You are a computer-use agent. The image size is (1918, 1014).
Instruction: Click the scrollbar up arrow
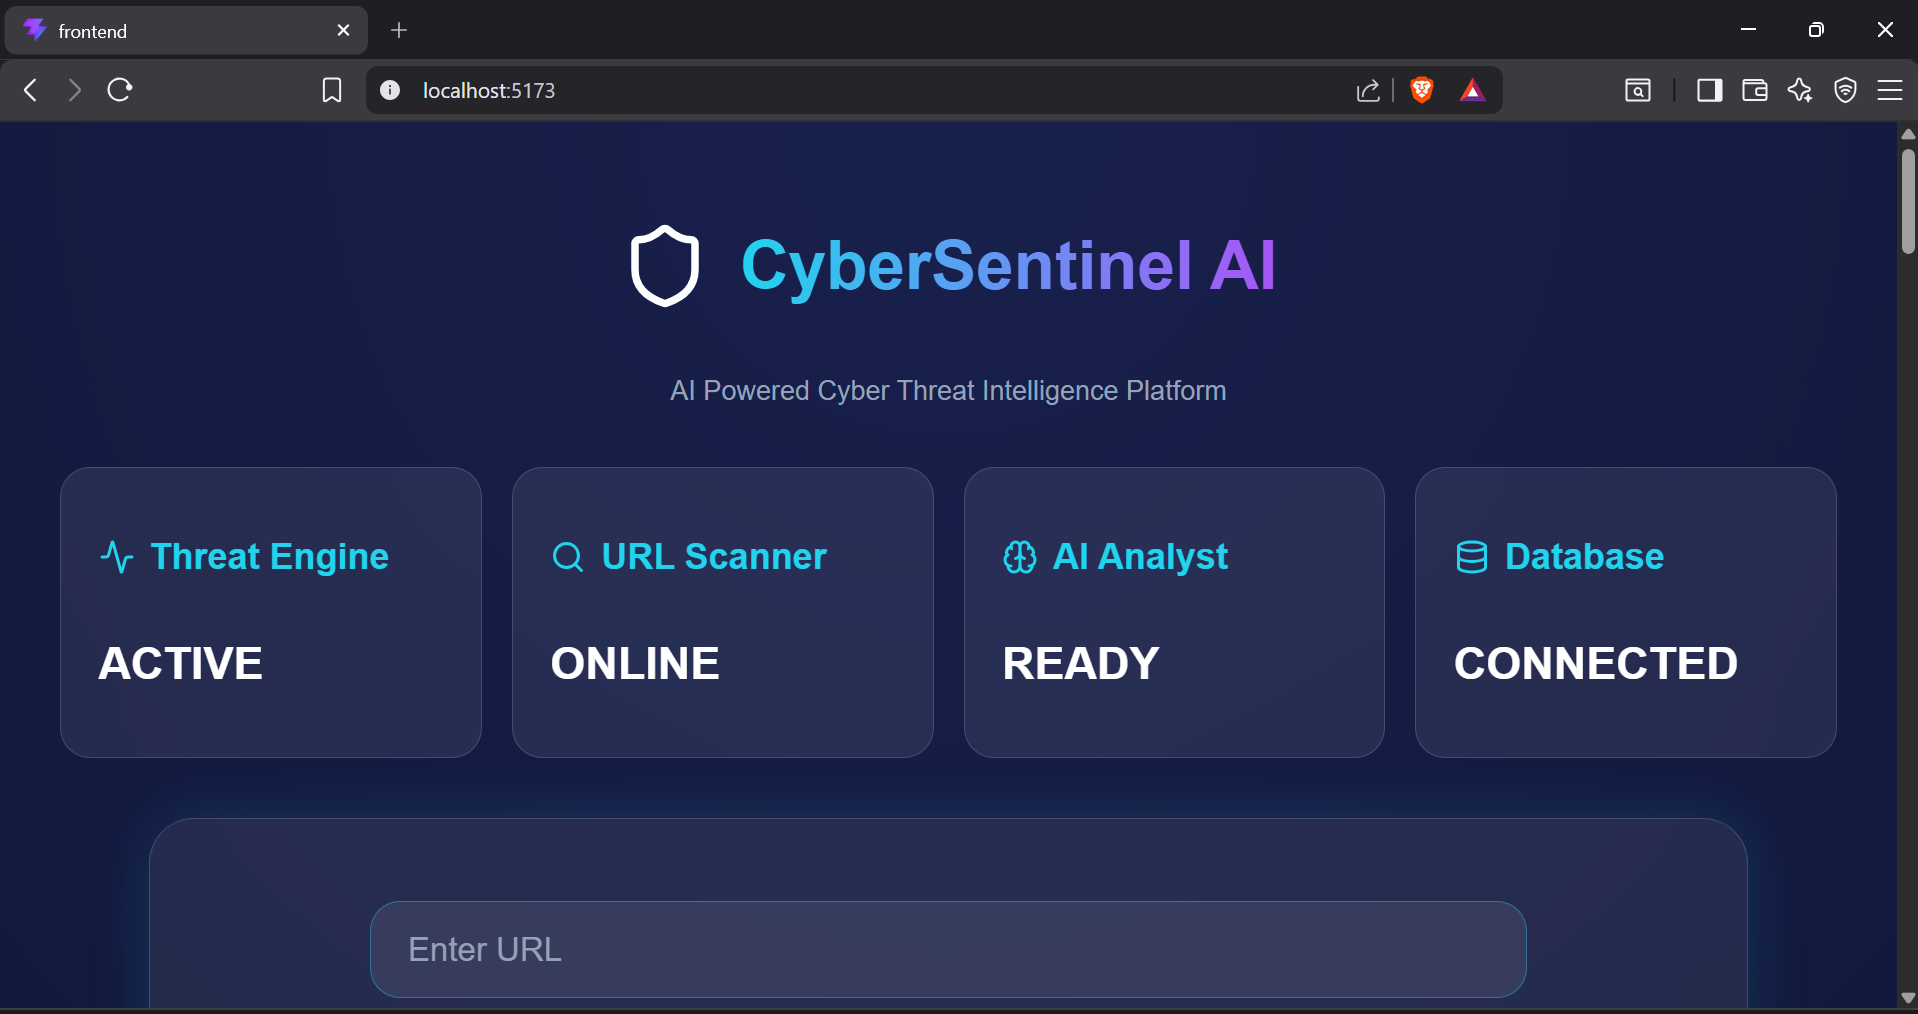click(1908, 133)
